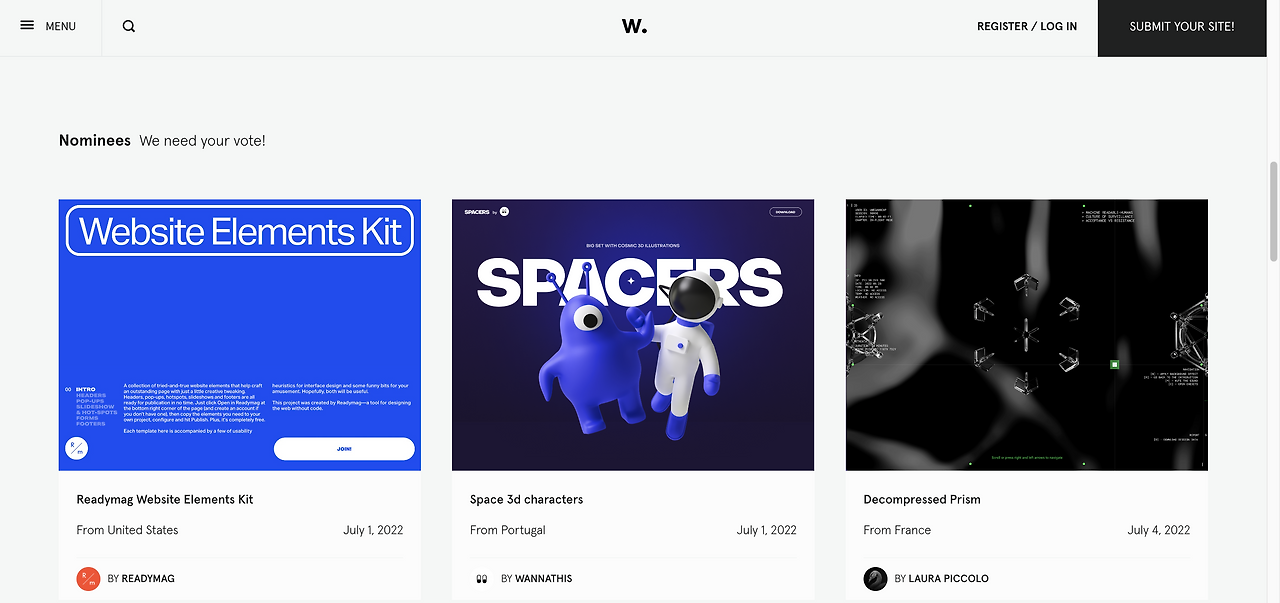Click the Nominees section heading
The image size is (1280, 603).
click(95, 141)
